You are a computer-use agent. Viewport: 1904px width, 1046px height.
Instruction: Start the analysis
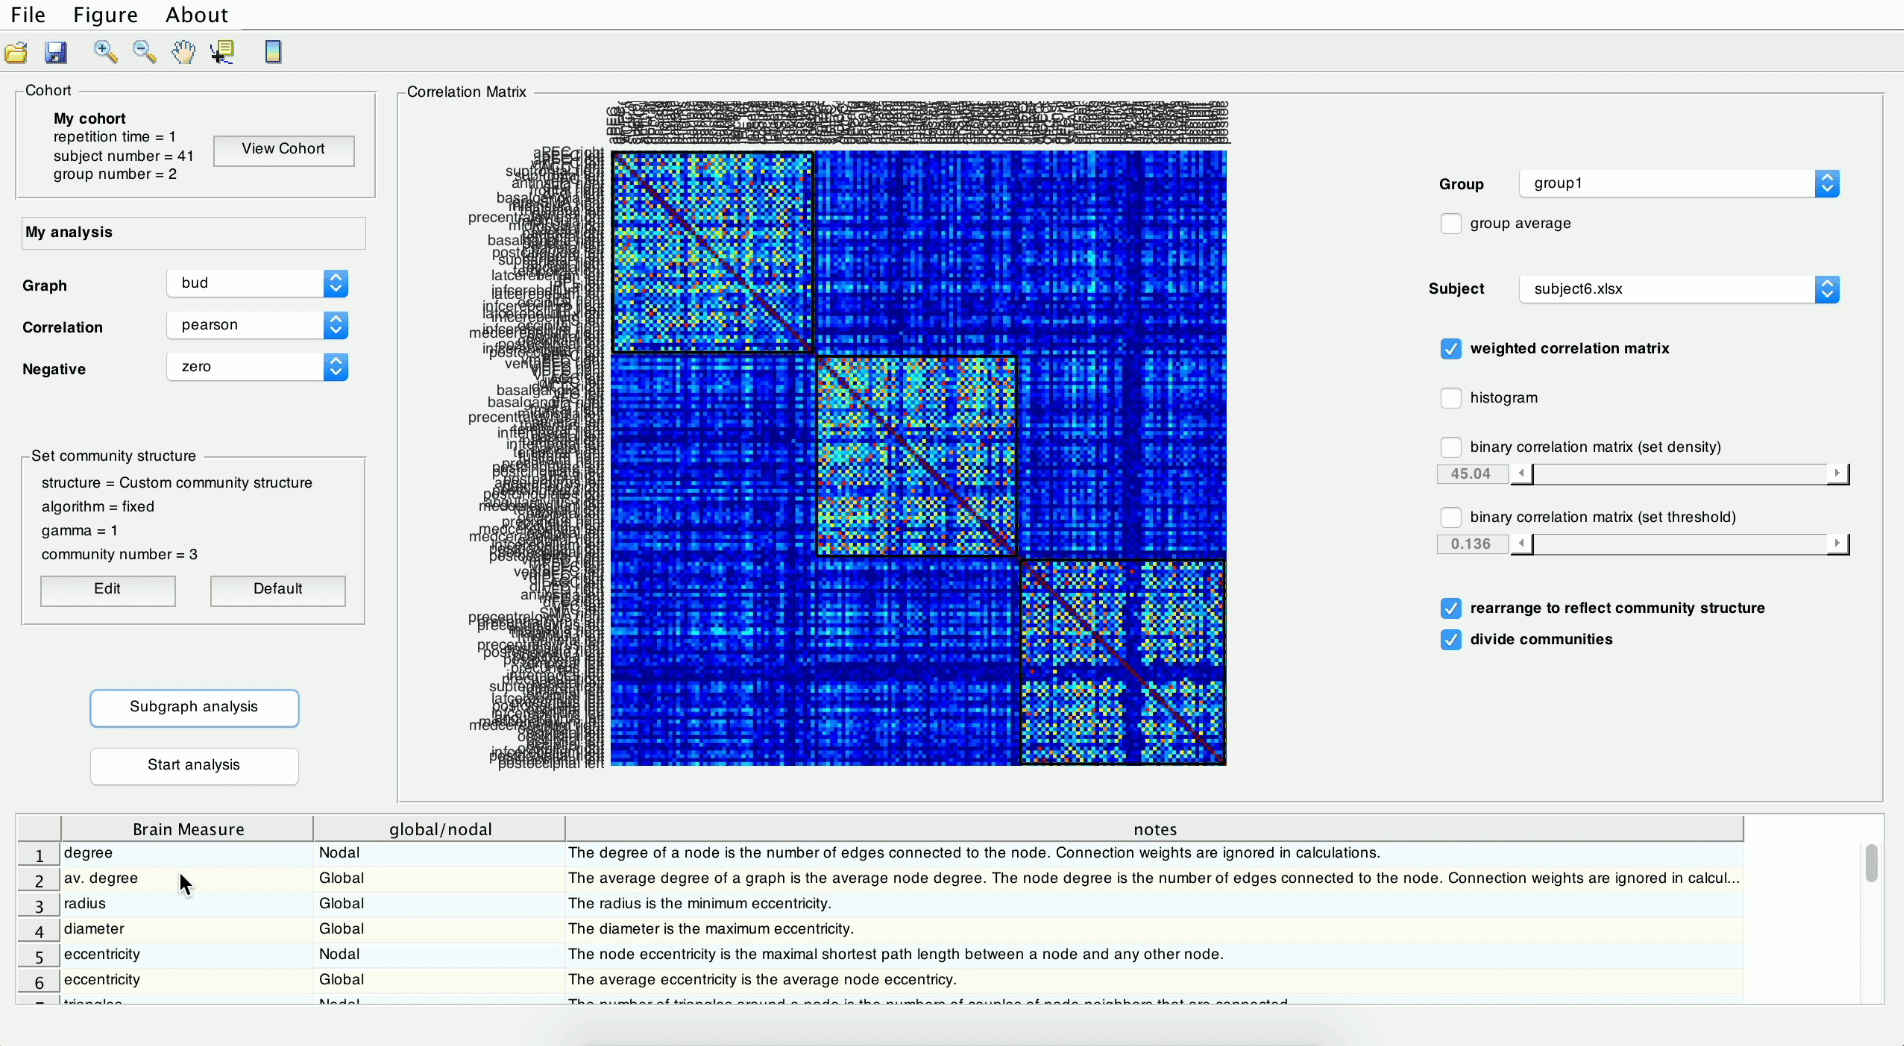pos(193,765)
